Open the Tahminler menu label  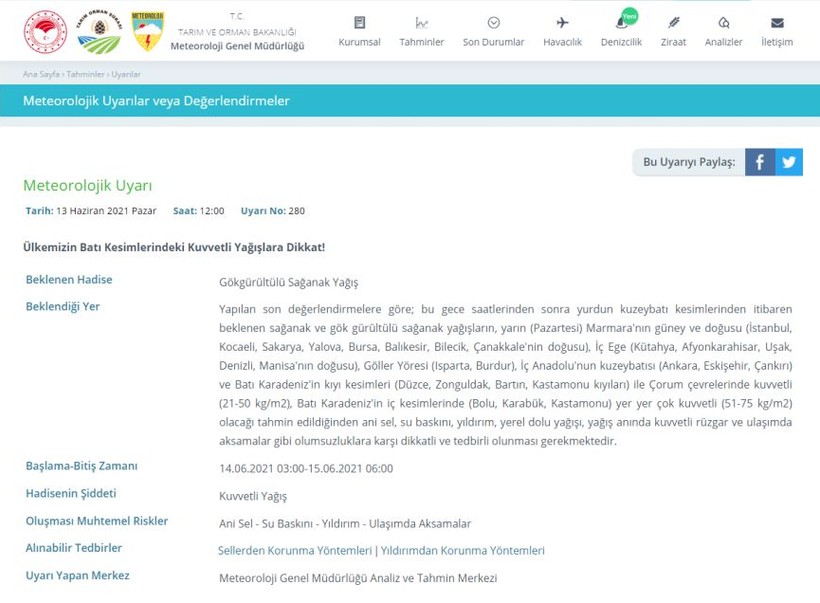click(422, 42)
